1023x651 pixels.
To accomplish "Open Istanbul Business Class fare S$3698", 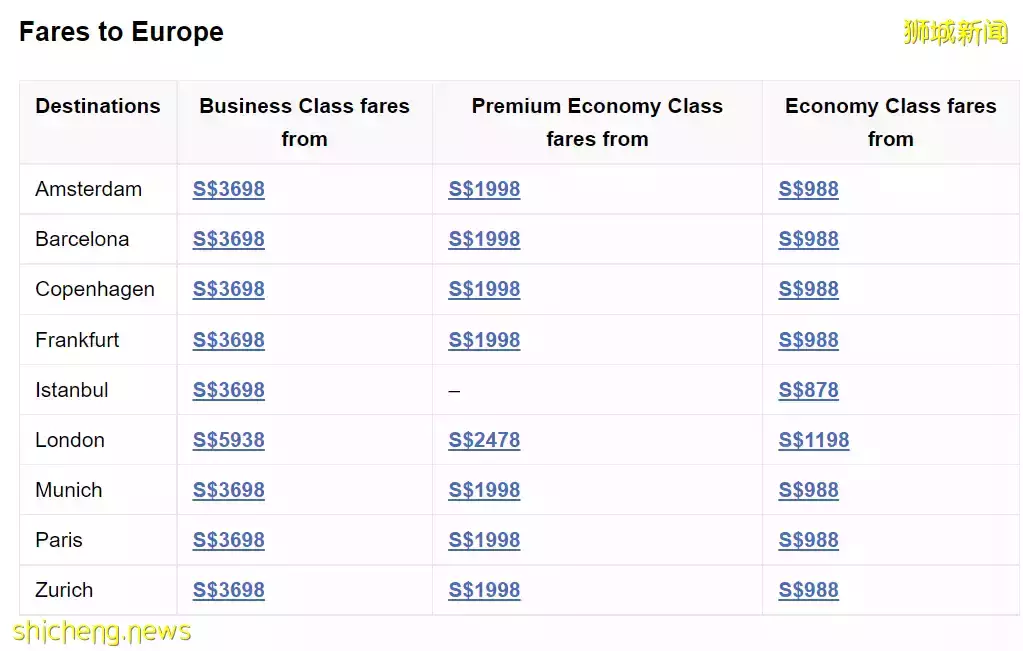I will [x=228, y=390].
